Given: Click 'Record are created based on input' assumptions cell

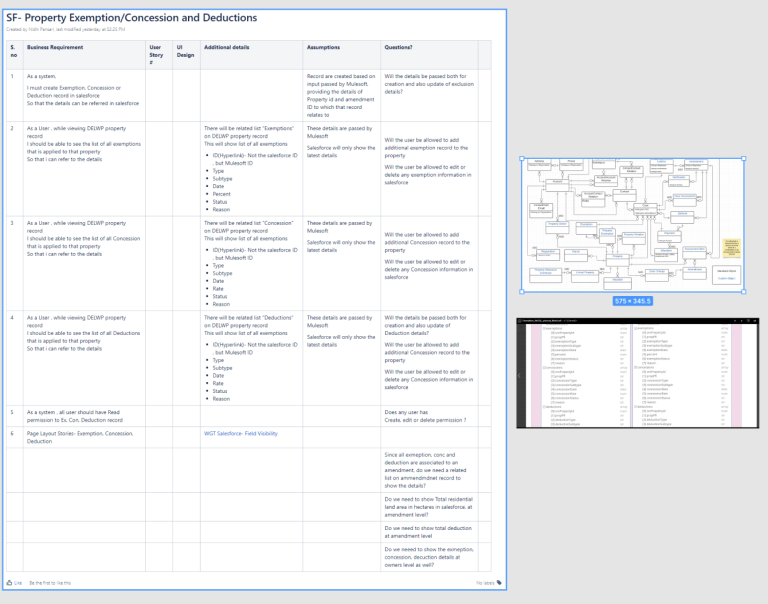Looking at the screenshot, I should pyautogui.click(x=341, y=96).
